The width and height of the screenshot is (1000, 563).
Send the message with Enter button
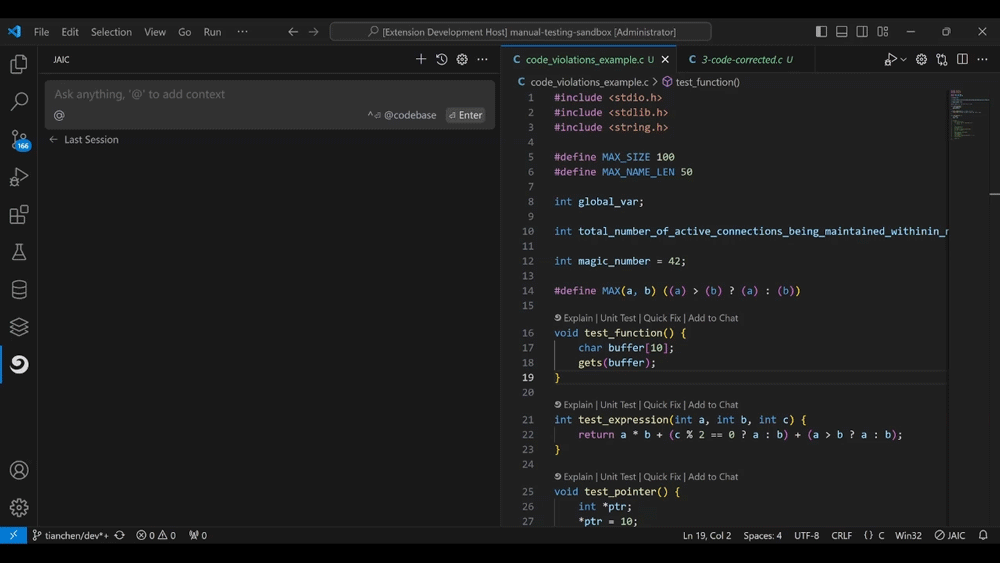(466, 115)
